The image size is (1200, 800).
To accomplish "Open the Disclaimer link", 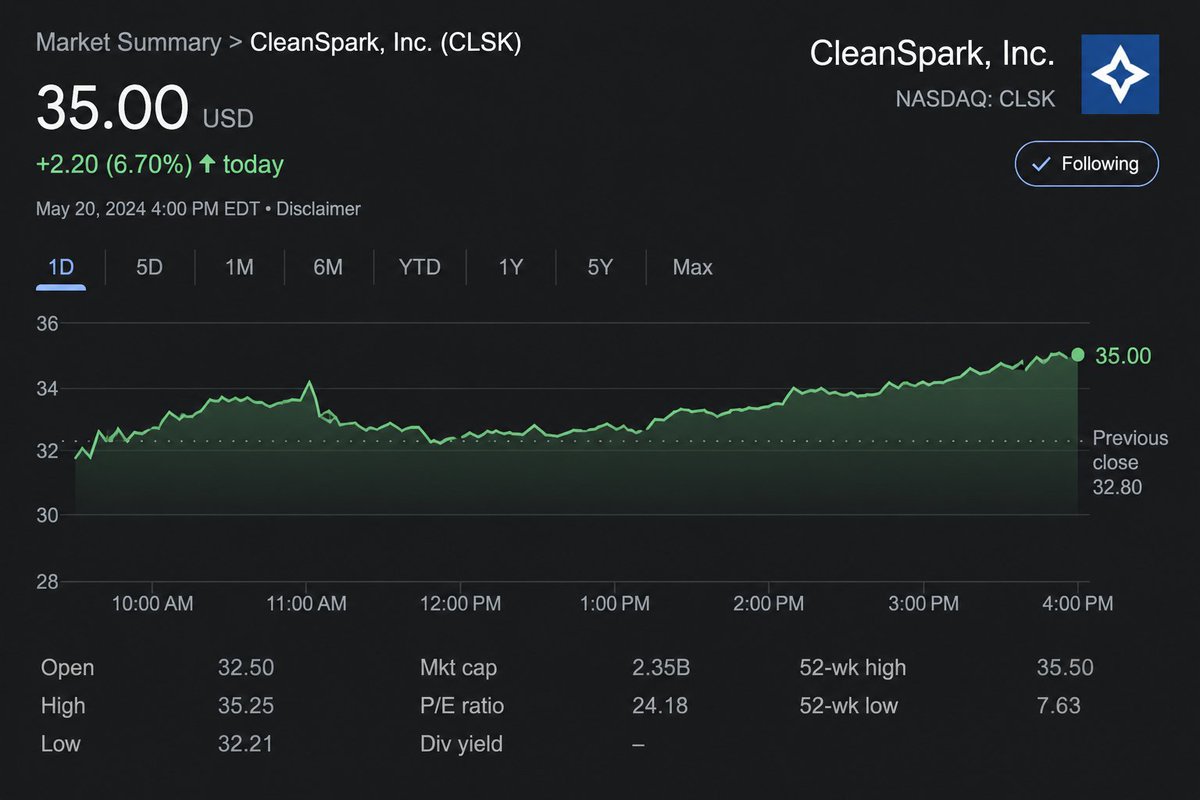I will tap(318, 209).
